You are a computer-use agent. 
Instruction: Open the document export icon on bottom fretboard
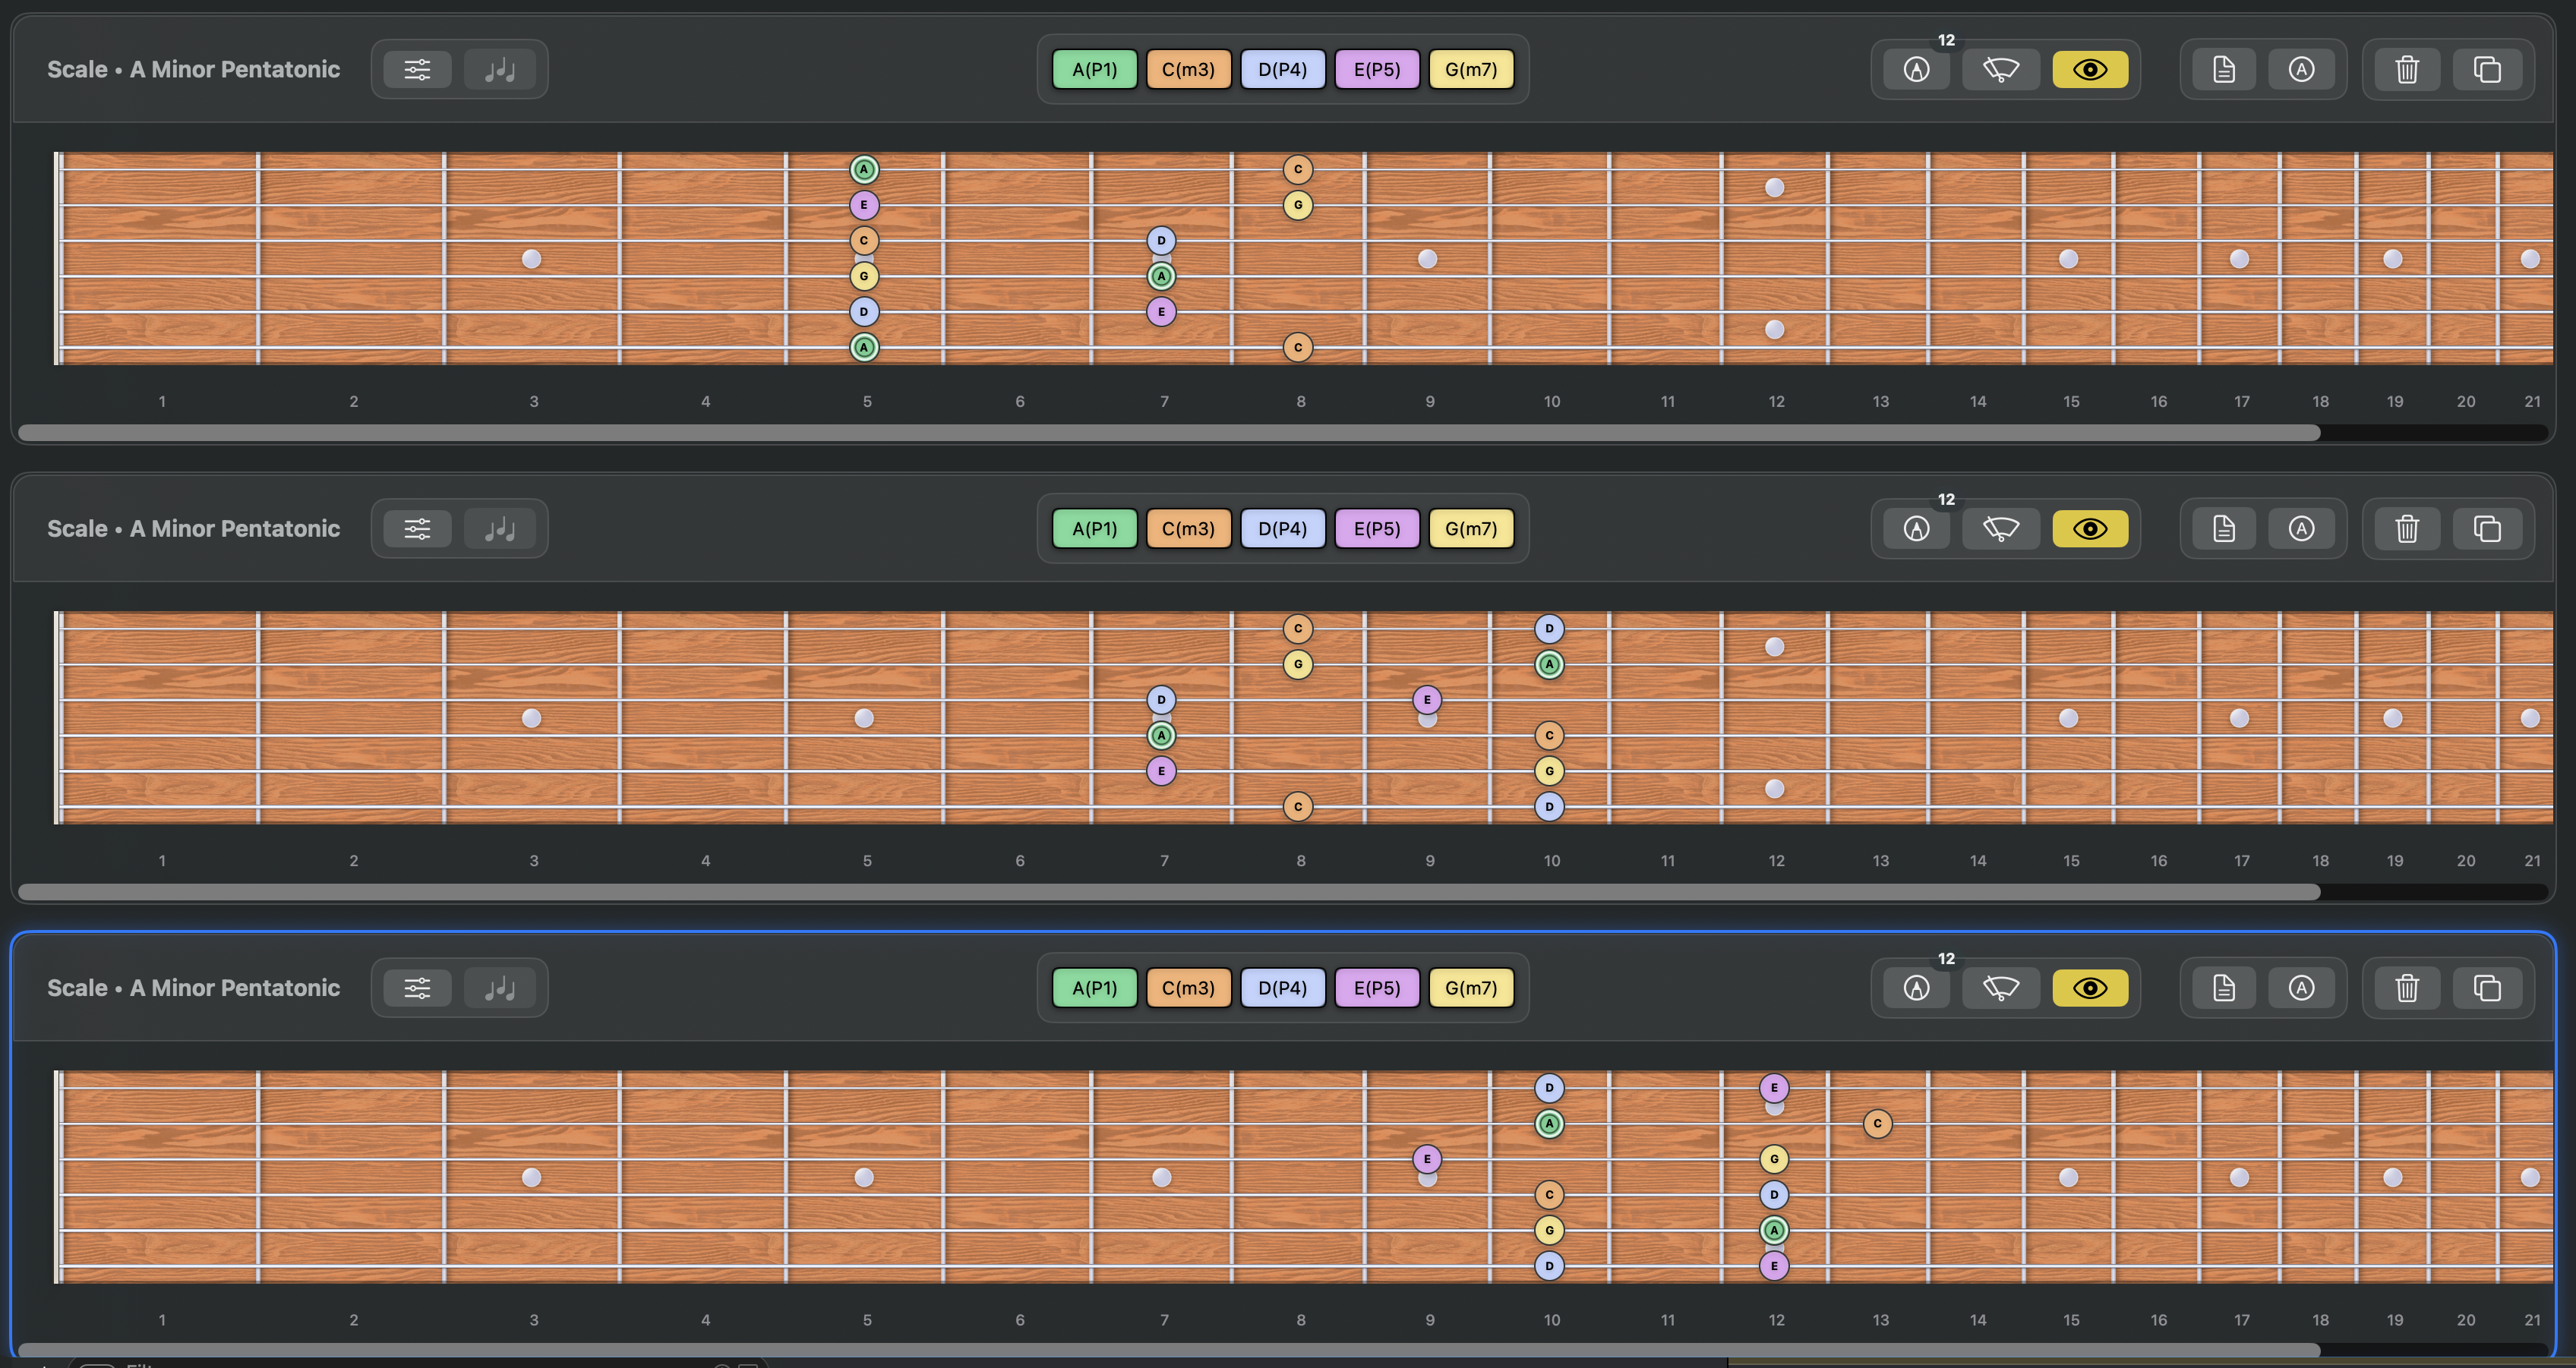coord(2222,987)
